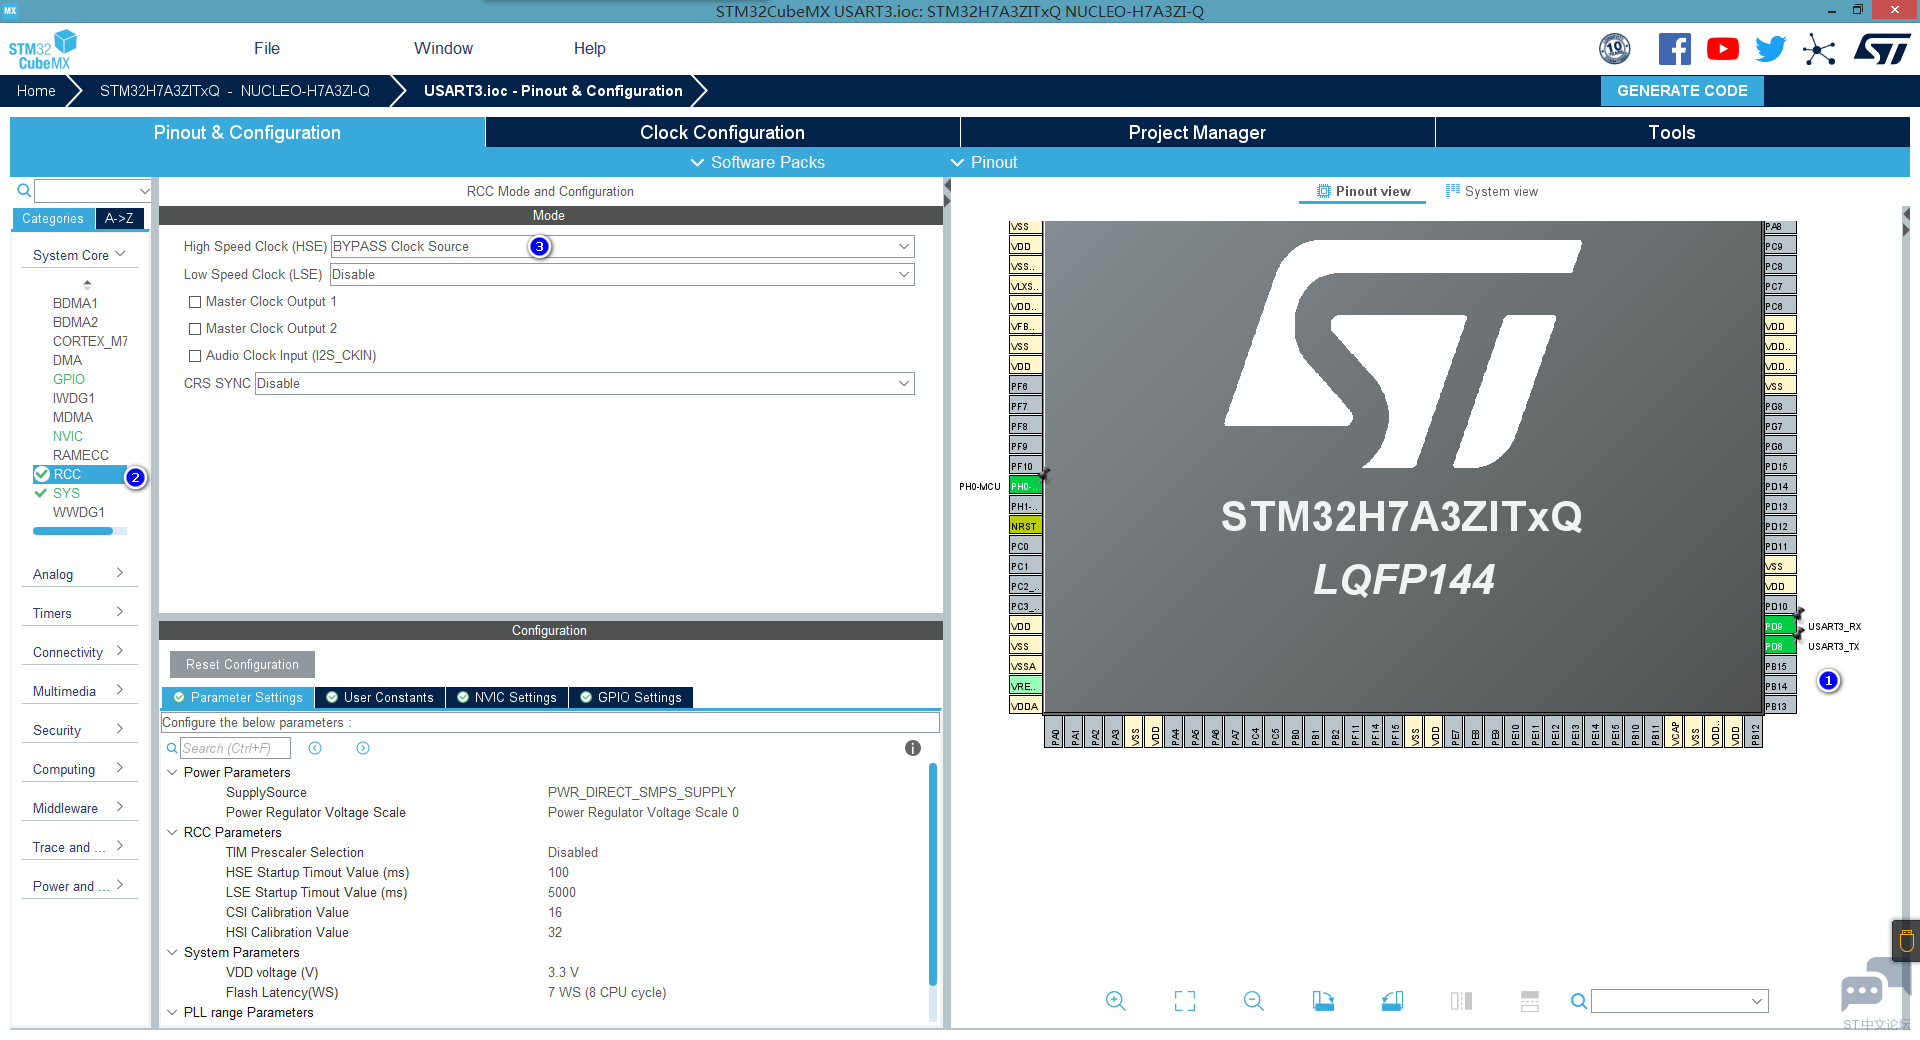Switch peripheral list to A->Z sorting

point(119,218)
